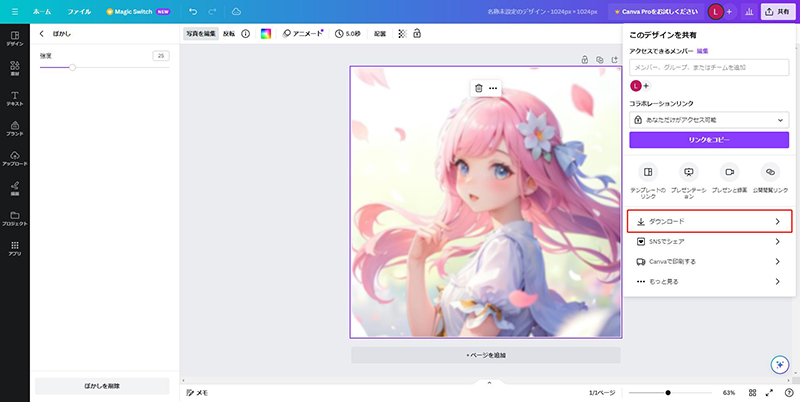The height and width of the screenshot is (402, 800).
Task: Open 配置 position option
Action: pos(380,34)
